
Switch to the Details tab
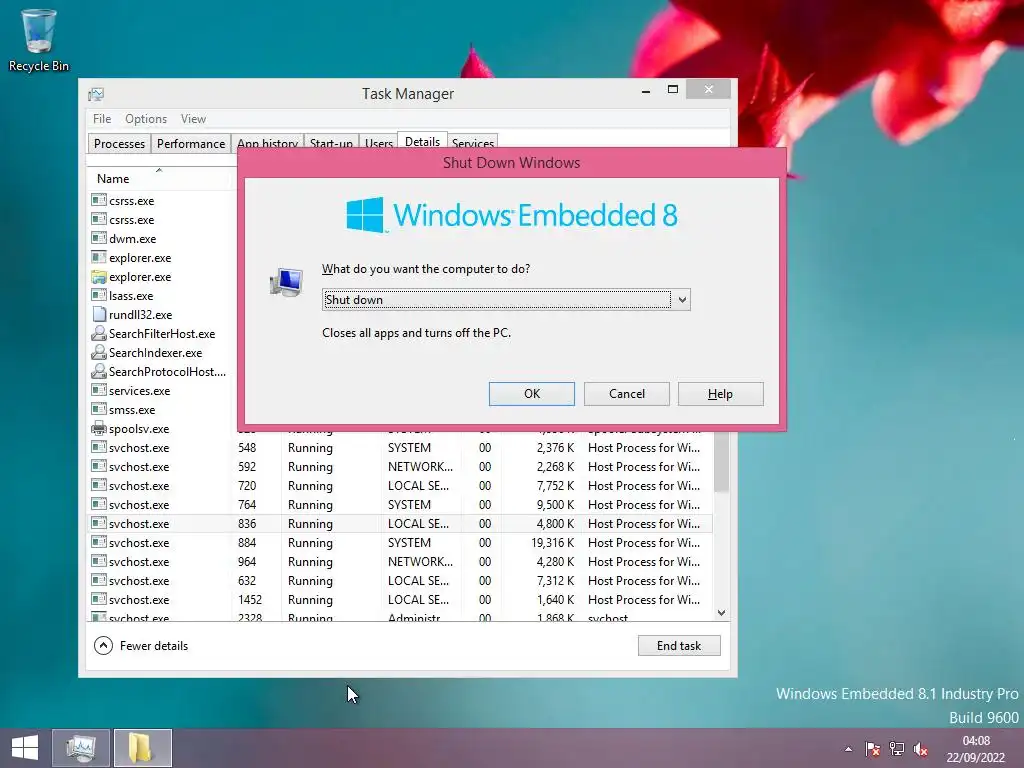coord(423,141)
